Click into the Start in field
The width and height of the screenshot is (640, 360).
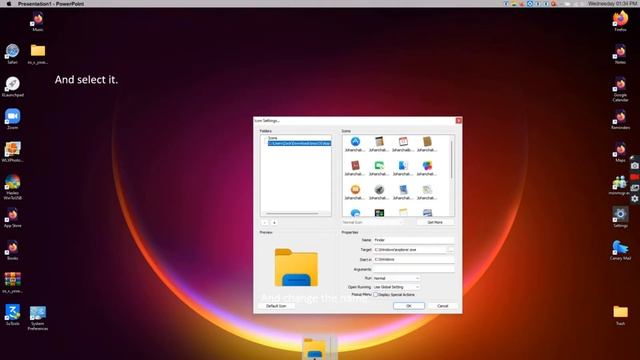click(413, 259)
